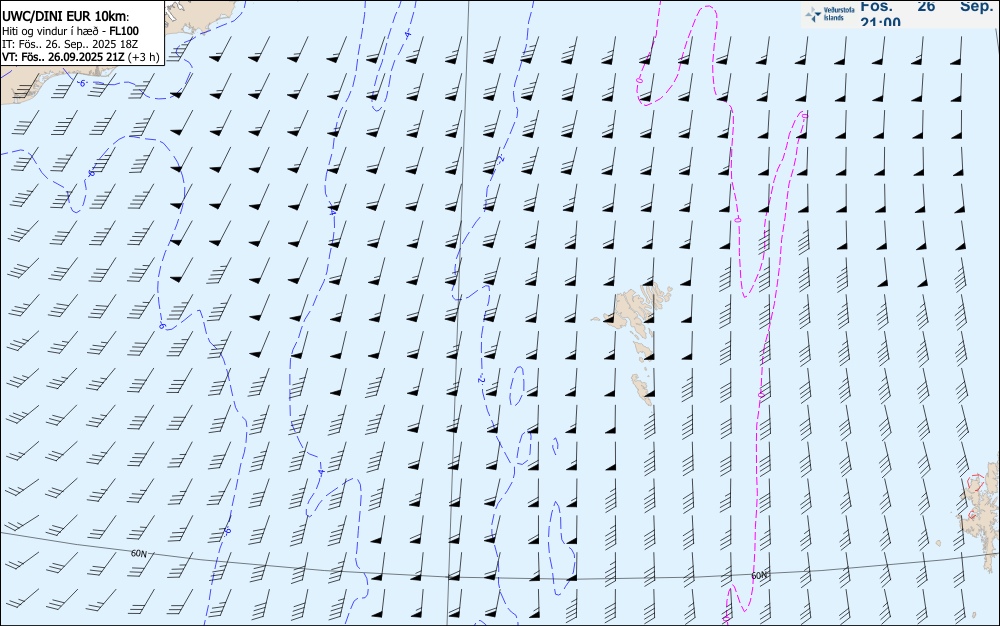Click 'VT: Fös.. 26.09.2025 21Z (+3 h)' line
Viewport: 1000px width, 626px height.
pos(80,57)
